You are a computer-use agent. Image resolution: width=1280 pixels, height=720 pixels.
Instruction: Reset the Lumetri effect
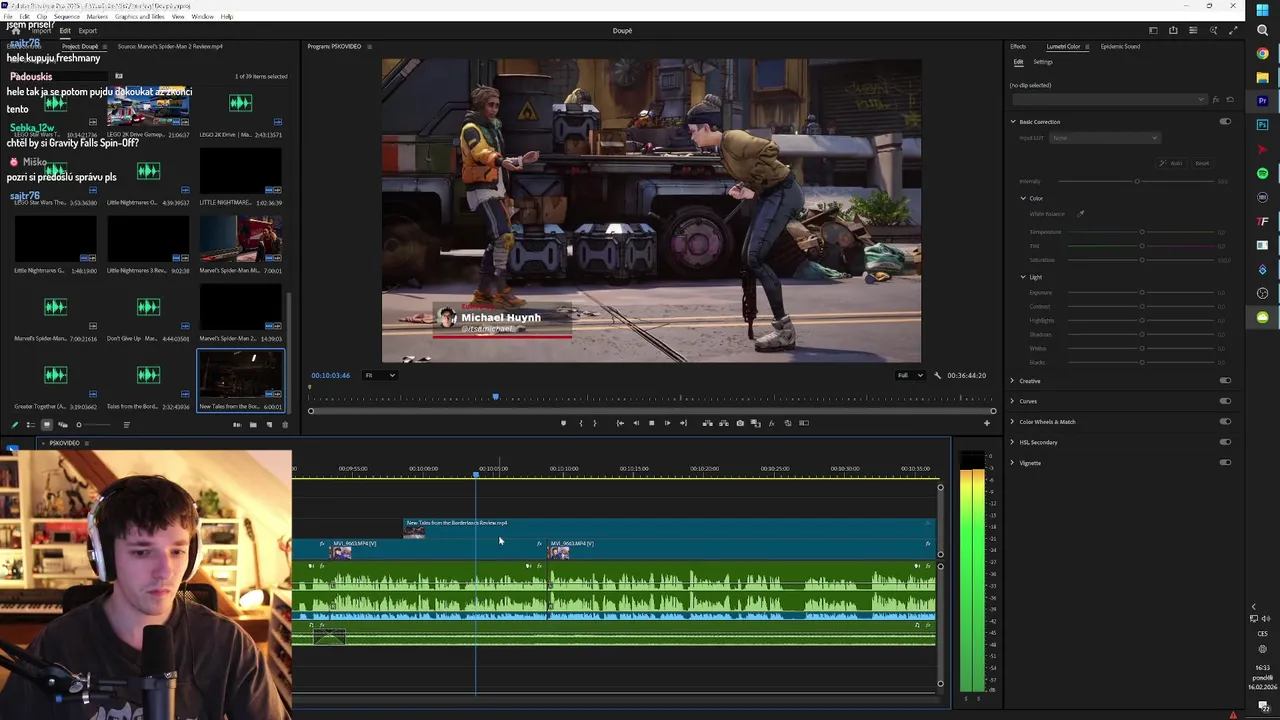(x=1230, y=100)
